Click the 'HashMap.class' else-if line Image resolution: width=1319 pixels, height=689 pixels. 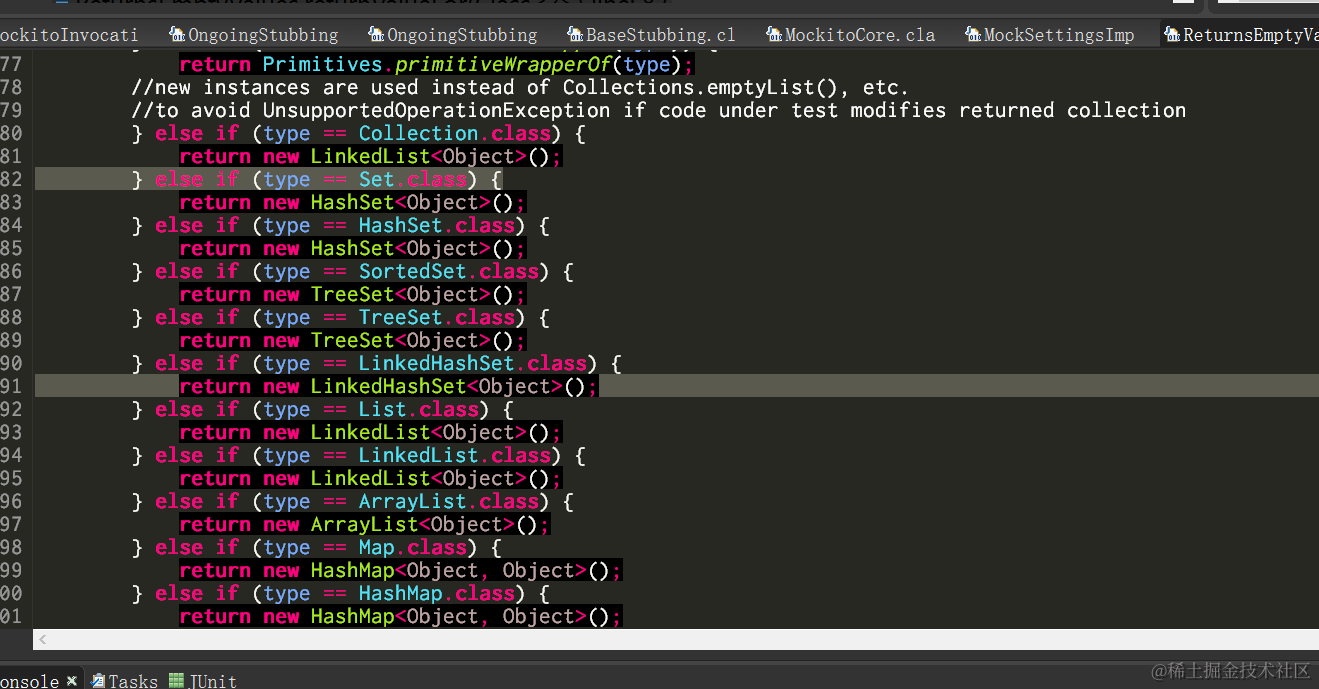tap(340, 593)
